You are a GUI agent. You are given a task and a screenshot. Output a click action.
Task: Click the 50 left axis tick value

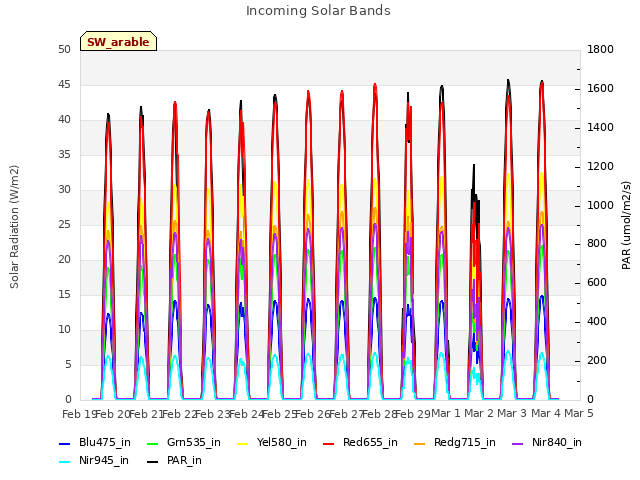click(x=64, y=50)
